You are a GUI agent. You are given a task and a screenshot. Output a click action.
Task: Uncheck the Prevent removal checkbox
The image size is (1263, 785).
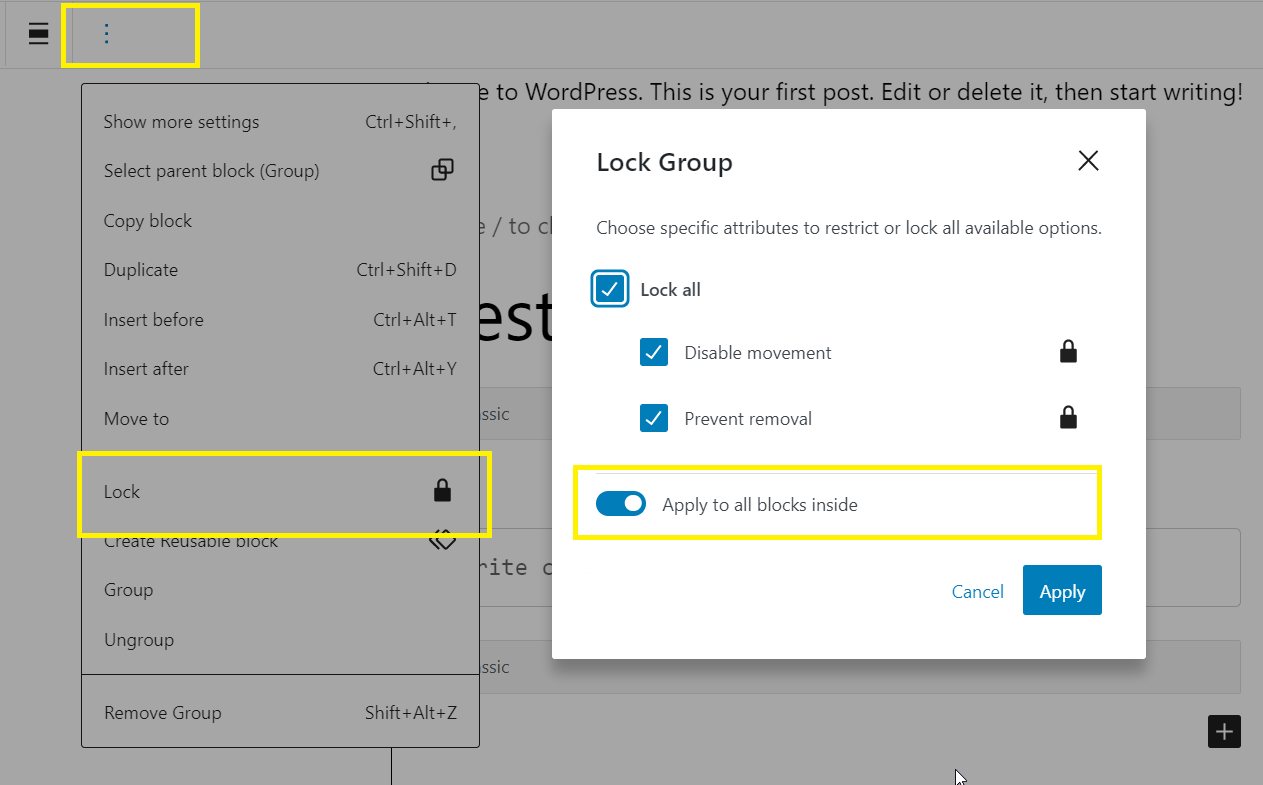click(x=654, y=418)
